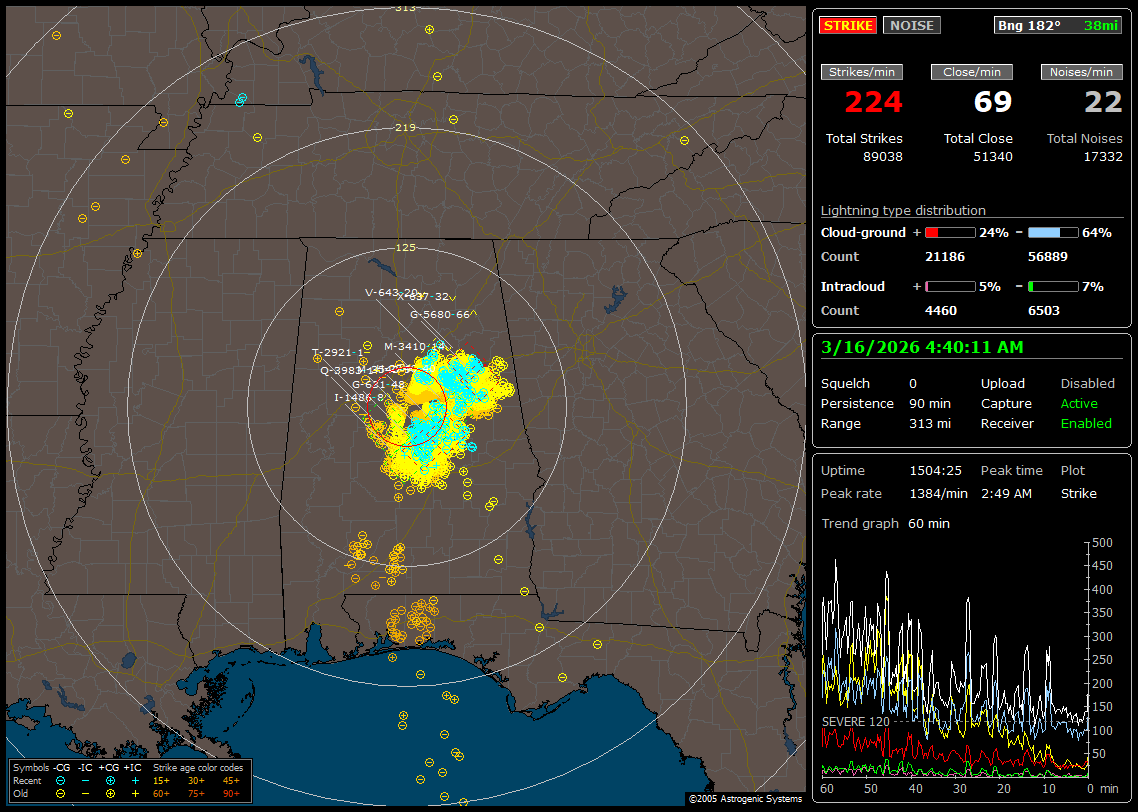The image size is (1138, 812).
Task: Click the Strikes/min rate header
Action: [862, 72]
